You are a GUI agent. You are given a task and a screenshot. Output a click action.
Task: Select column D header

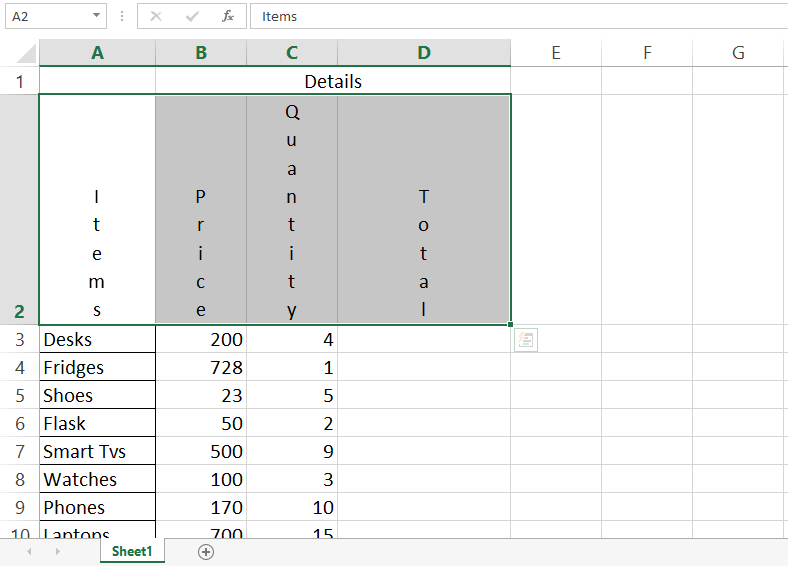[x=424, y=53]
